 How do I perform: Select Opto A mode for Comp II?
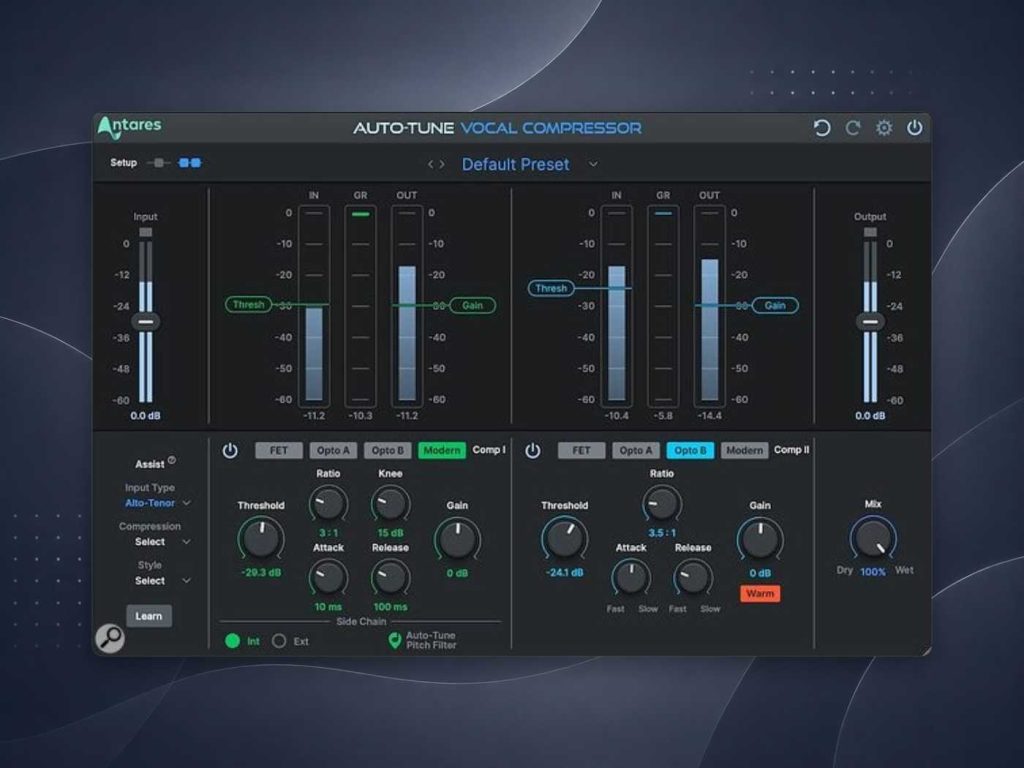pos(636,451)
